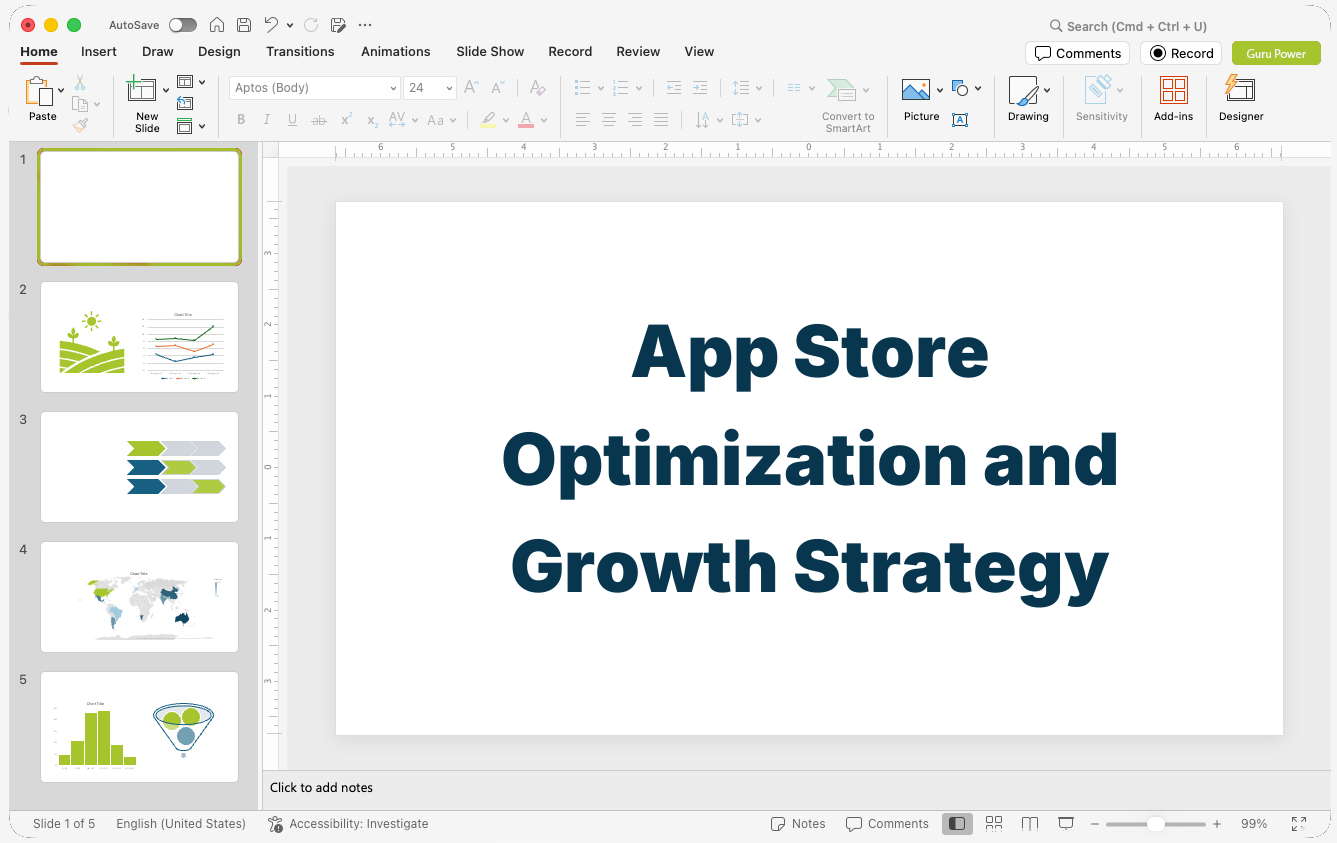Toggle the Notes pane in status bar
This screenshot has height=843, width=1337.
[798, 824]
